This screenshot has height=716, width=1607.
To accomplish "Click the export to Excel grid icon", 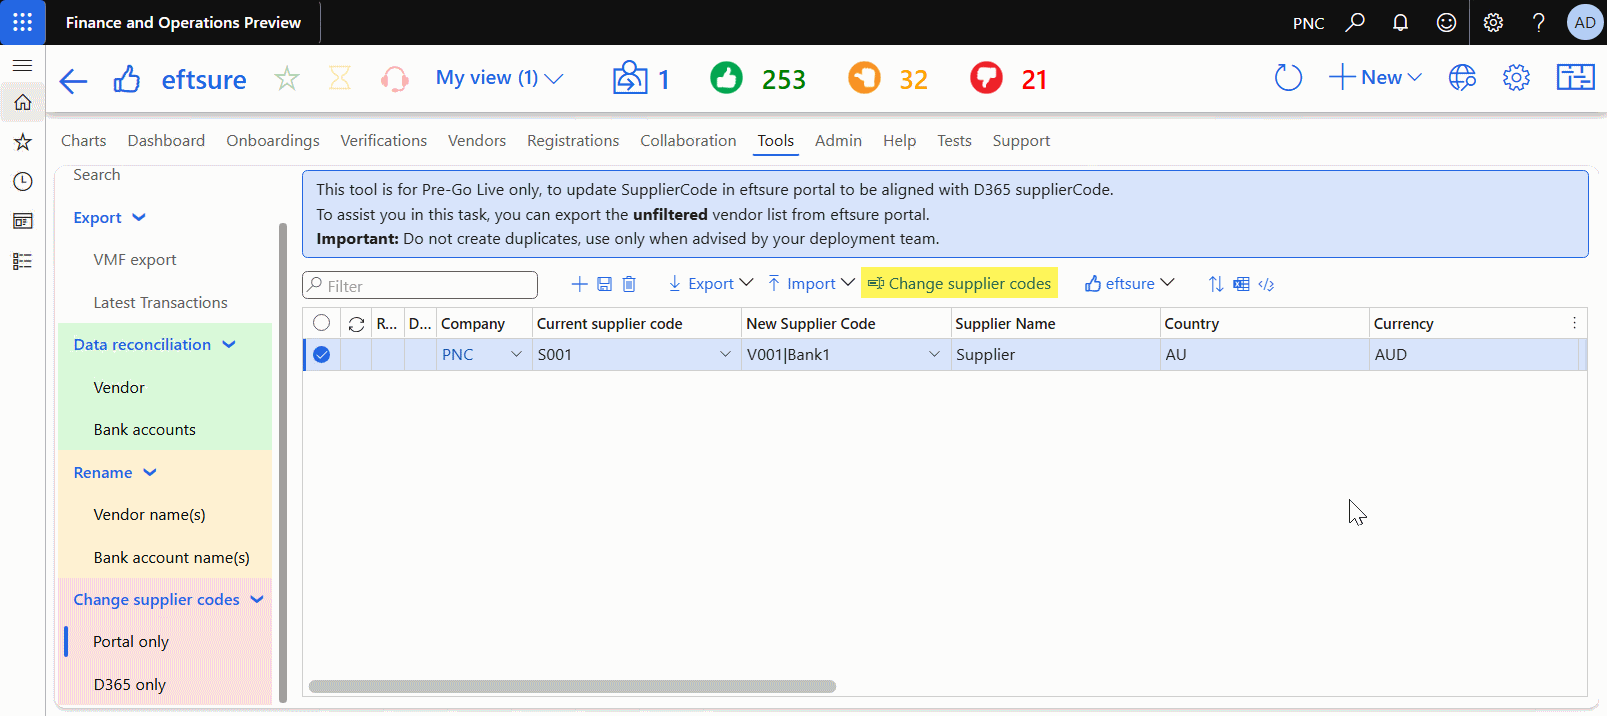I will (x=1241, y=284).
